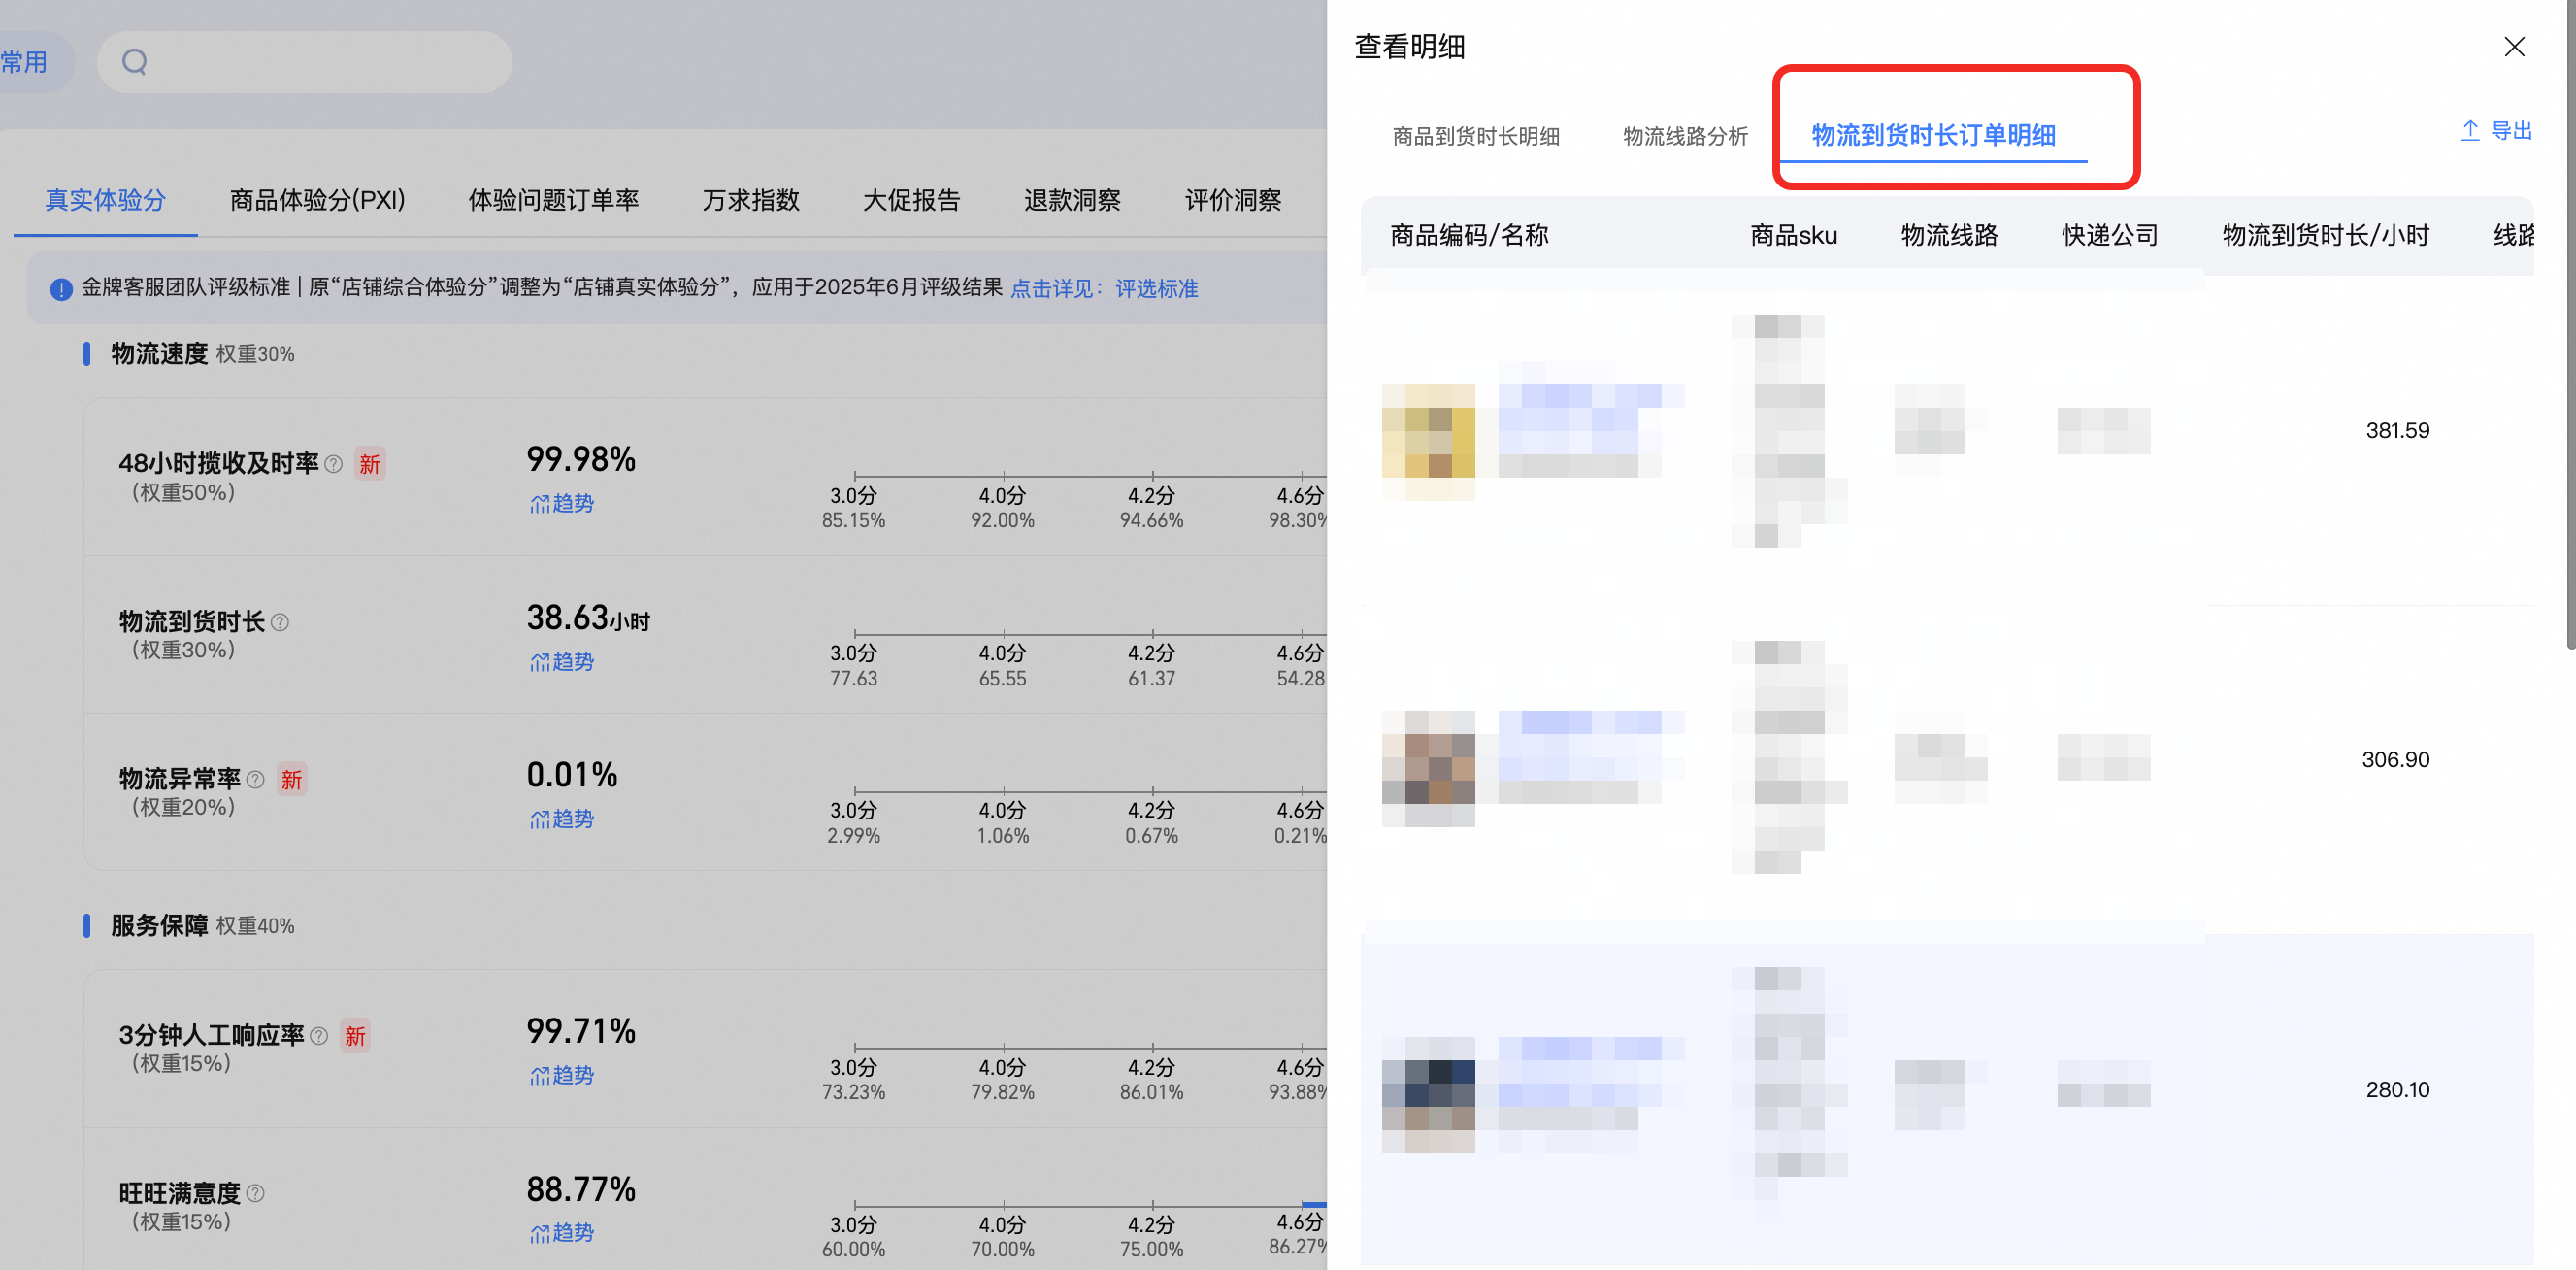Viewport: 2576px width, 1270px height.
Task: Switch to 商品到货时长明细 tab
Action: tap(1476, 136)
